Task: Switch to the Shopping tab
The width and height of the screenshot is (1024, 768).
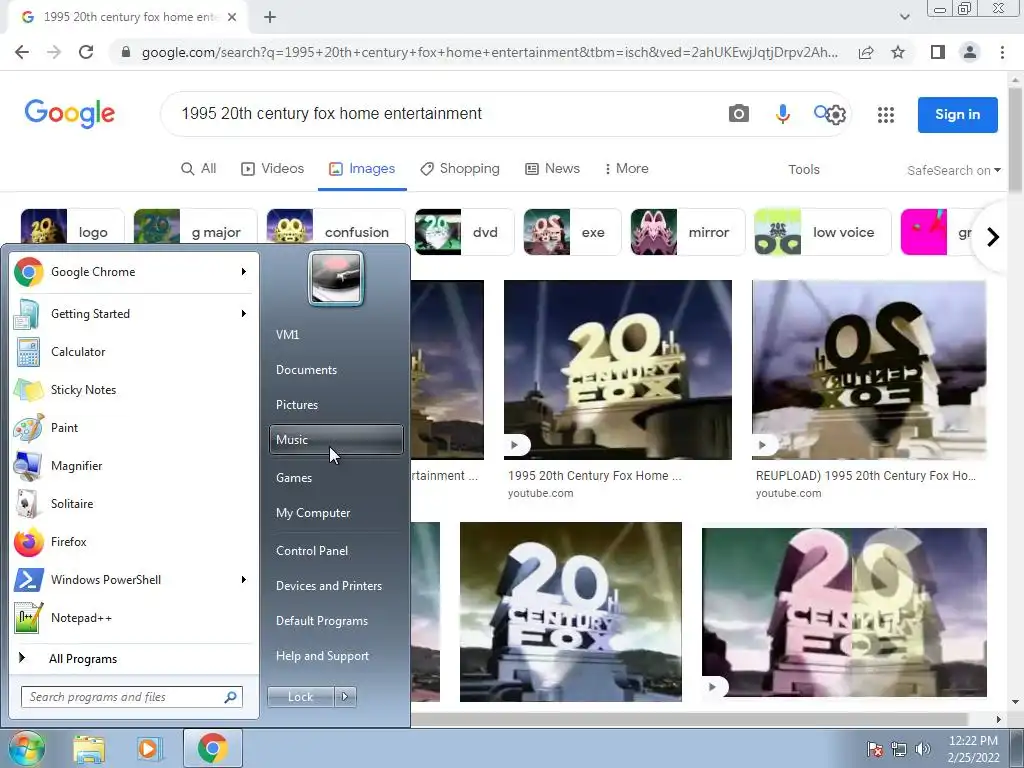Action: (x=460, y=168)
